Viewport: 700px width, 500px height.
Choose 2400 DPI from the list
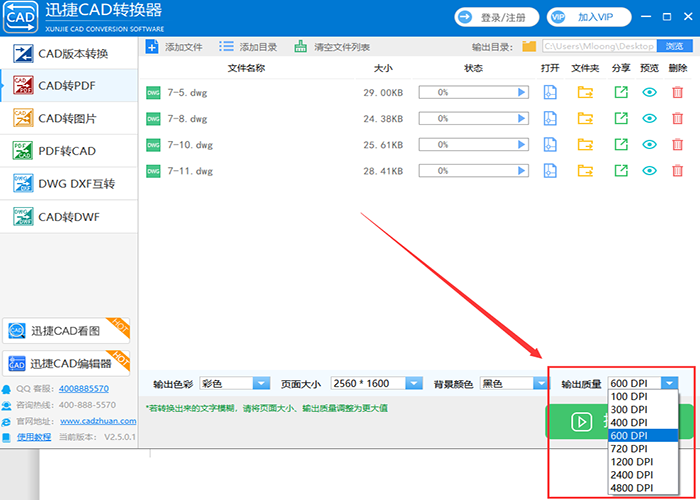[643, 475]
